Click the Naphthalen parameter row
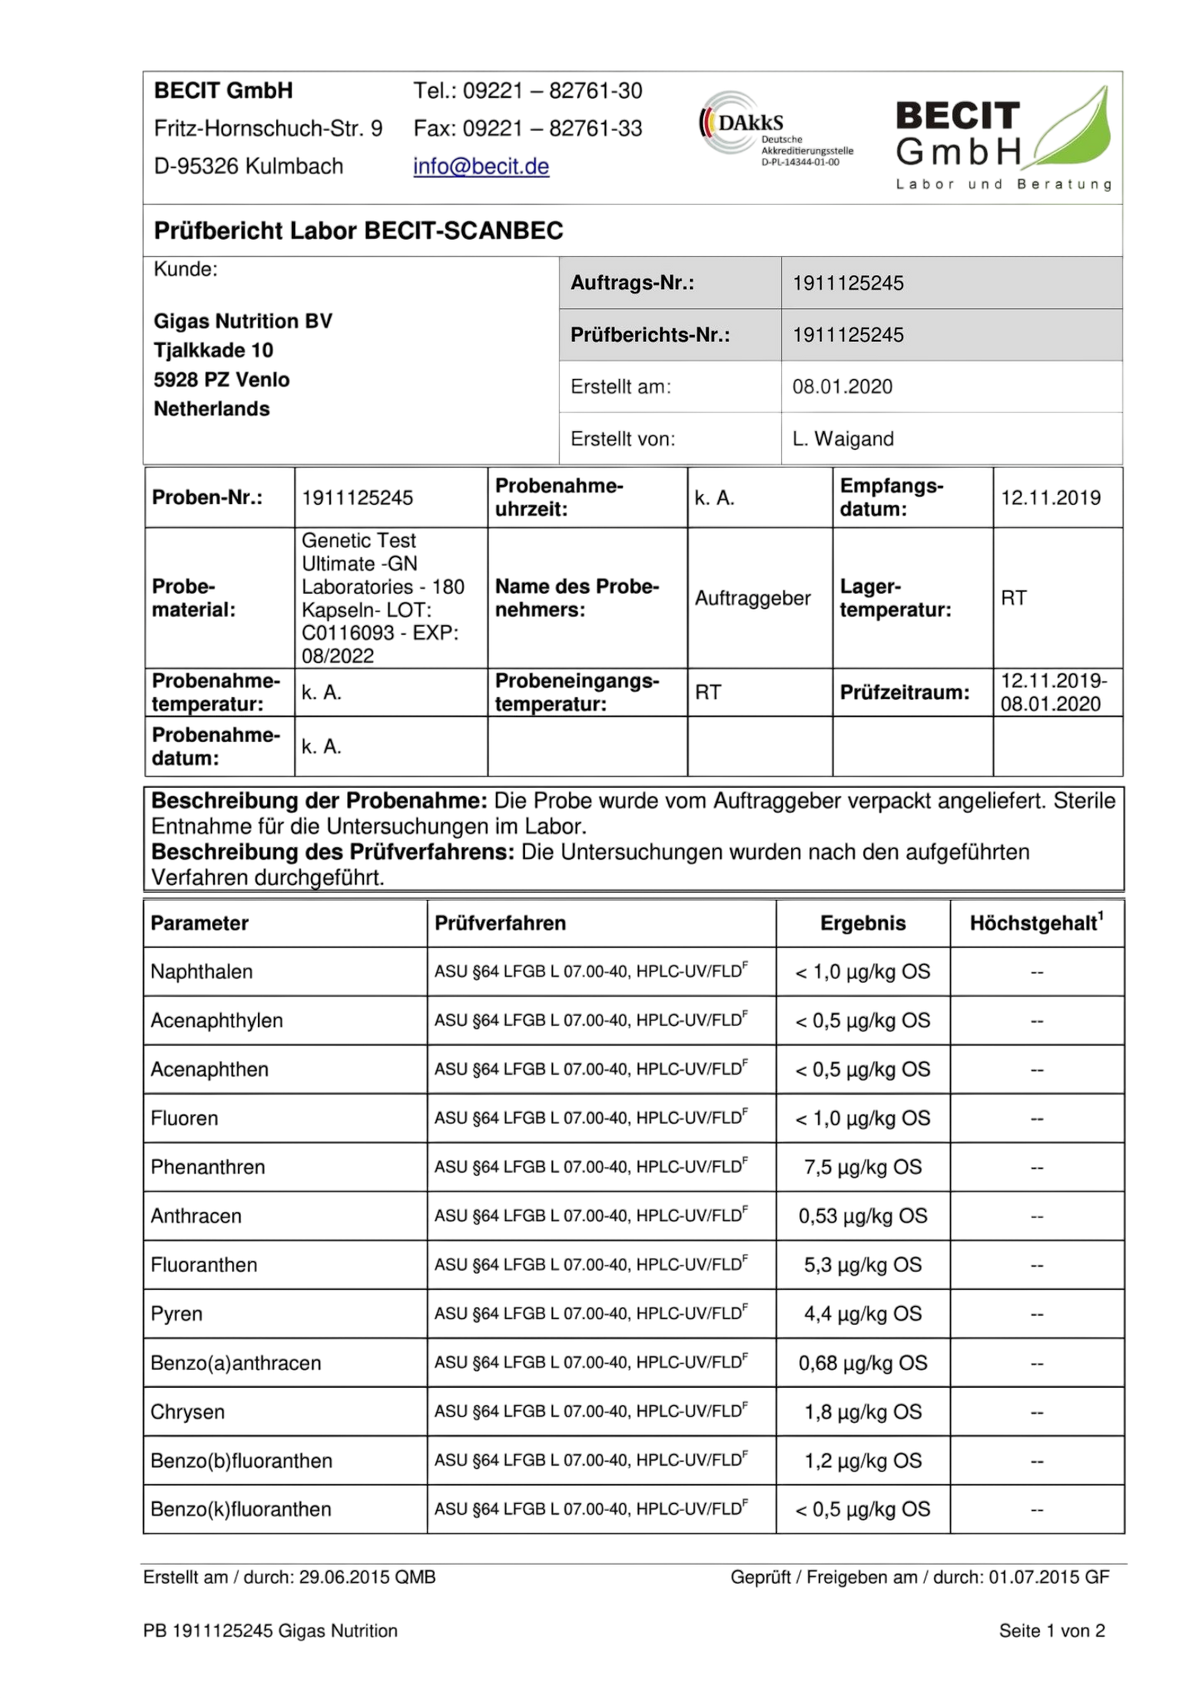Screen dimensions: 1200x1698 (634, 972)
